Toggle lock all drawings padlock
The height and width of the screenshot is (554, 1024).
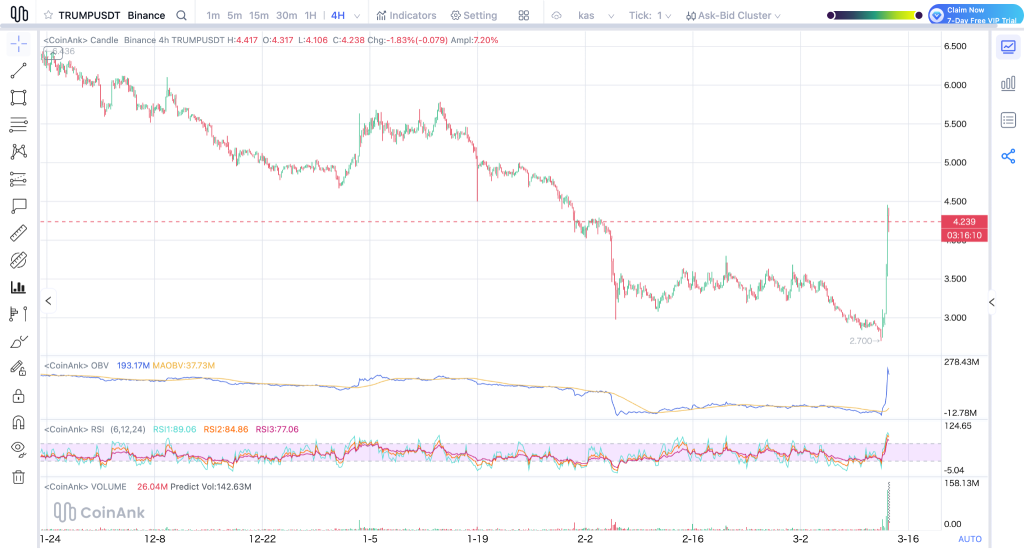coord(18,395)
